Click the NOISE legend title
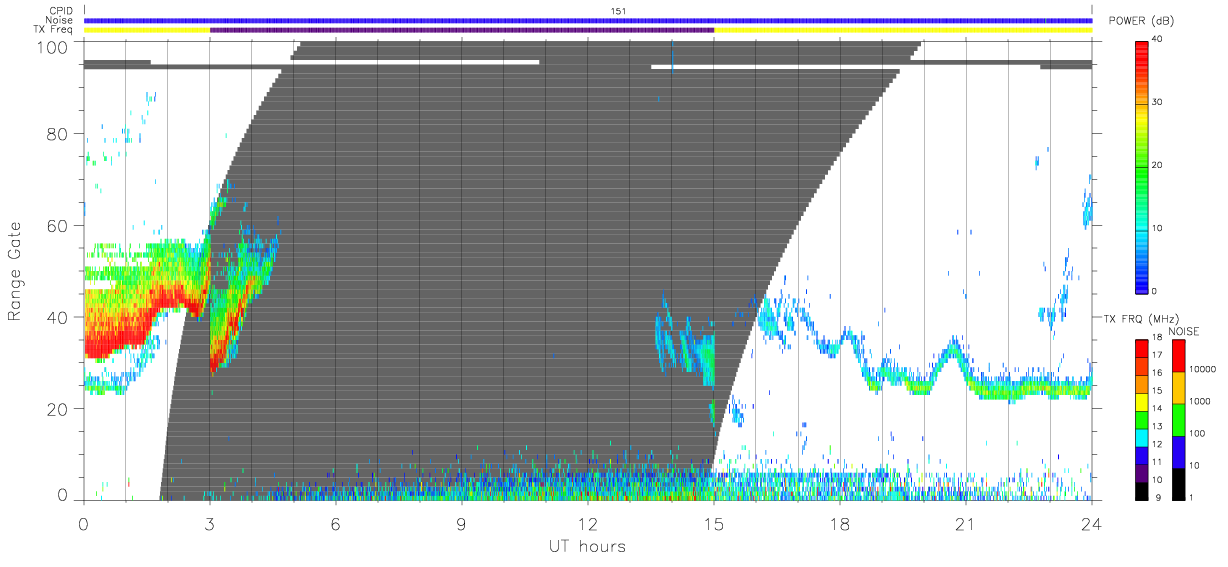The height and width of the screenshot is (567, 1228). [1183, 331]
